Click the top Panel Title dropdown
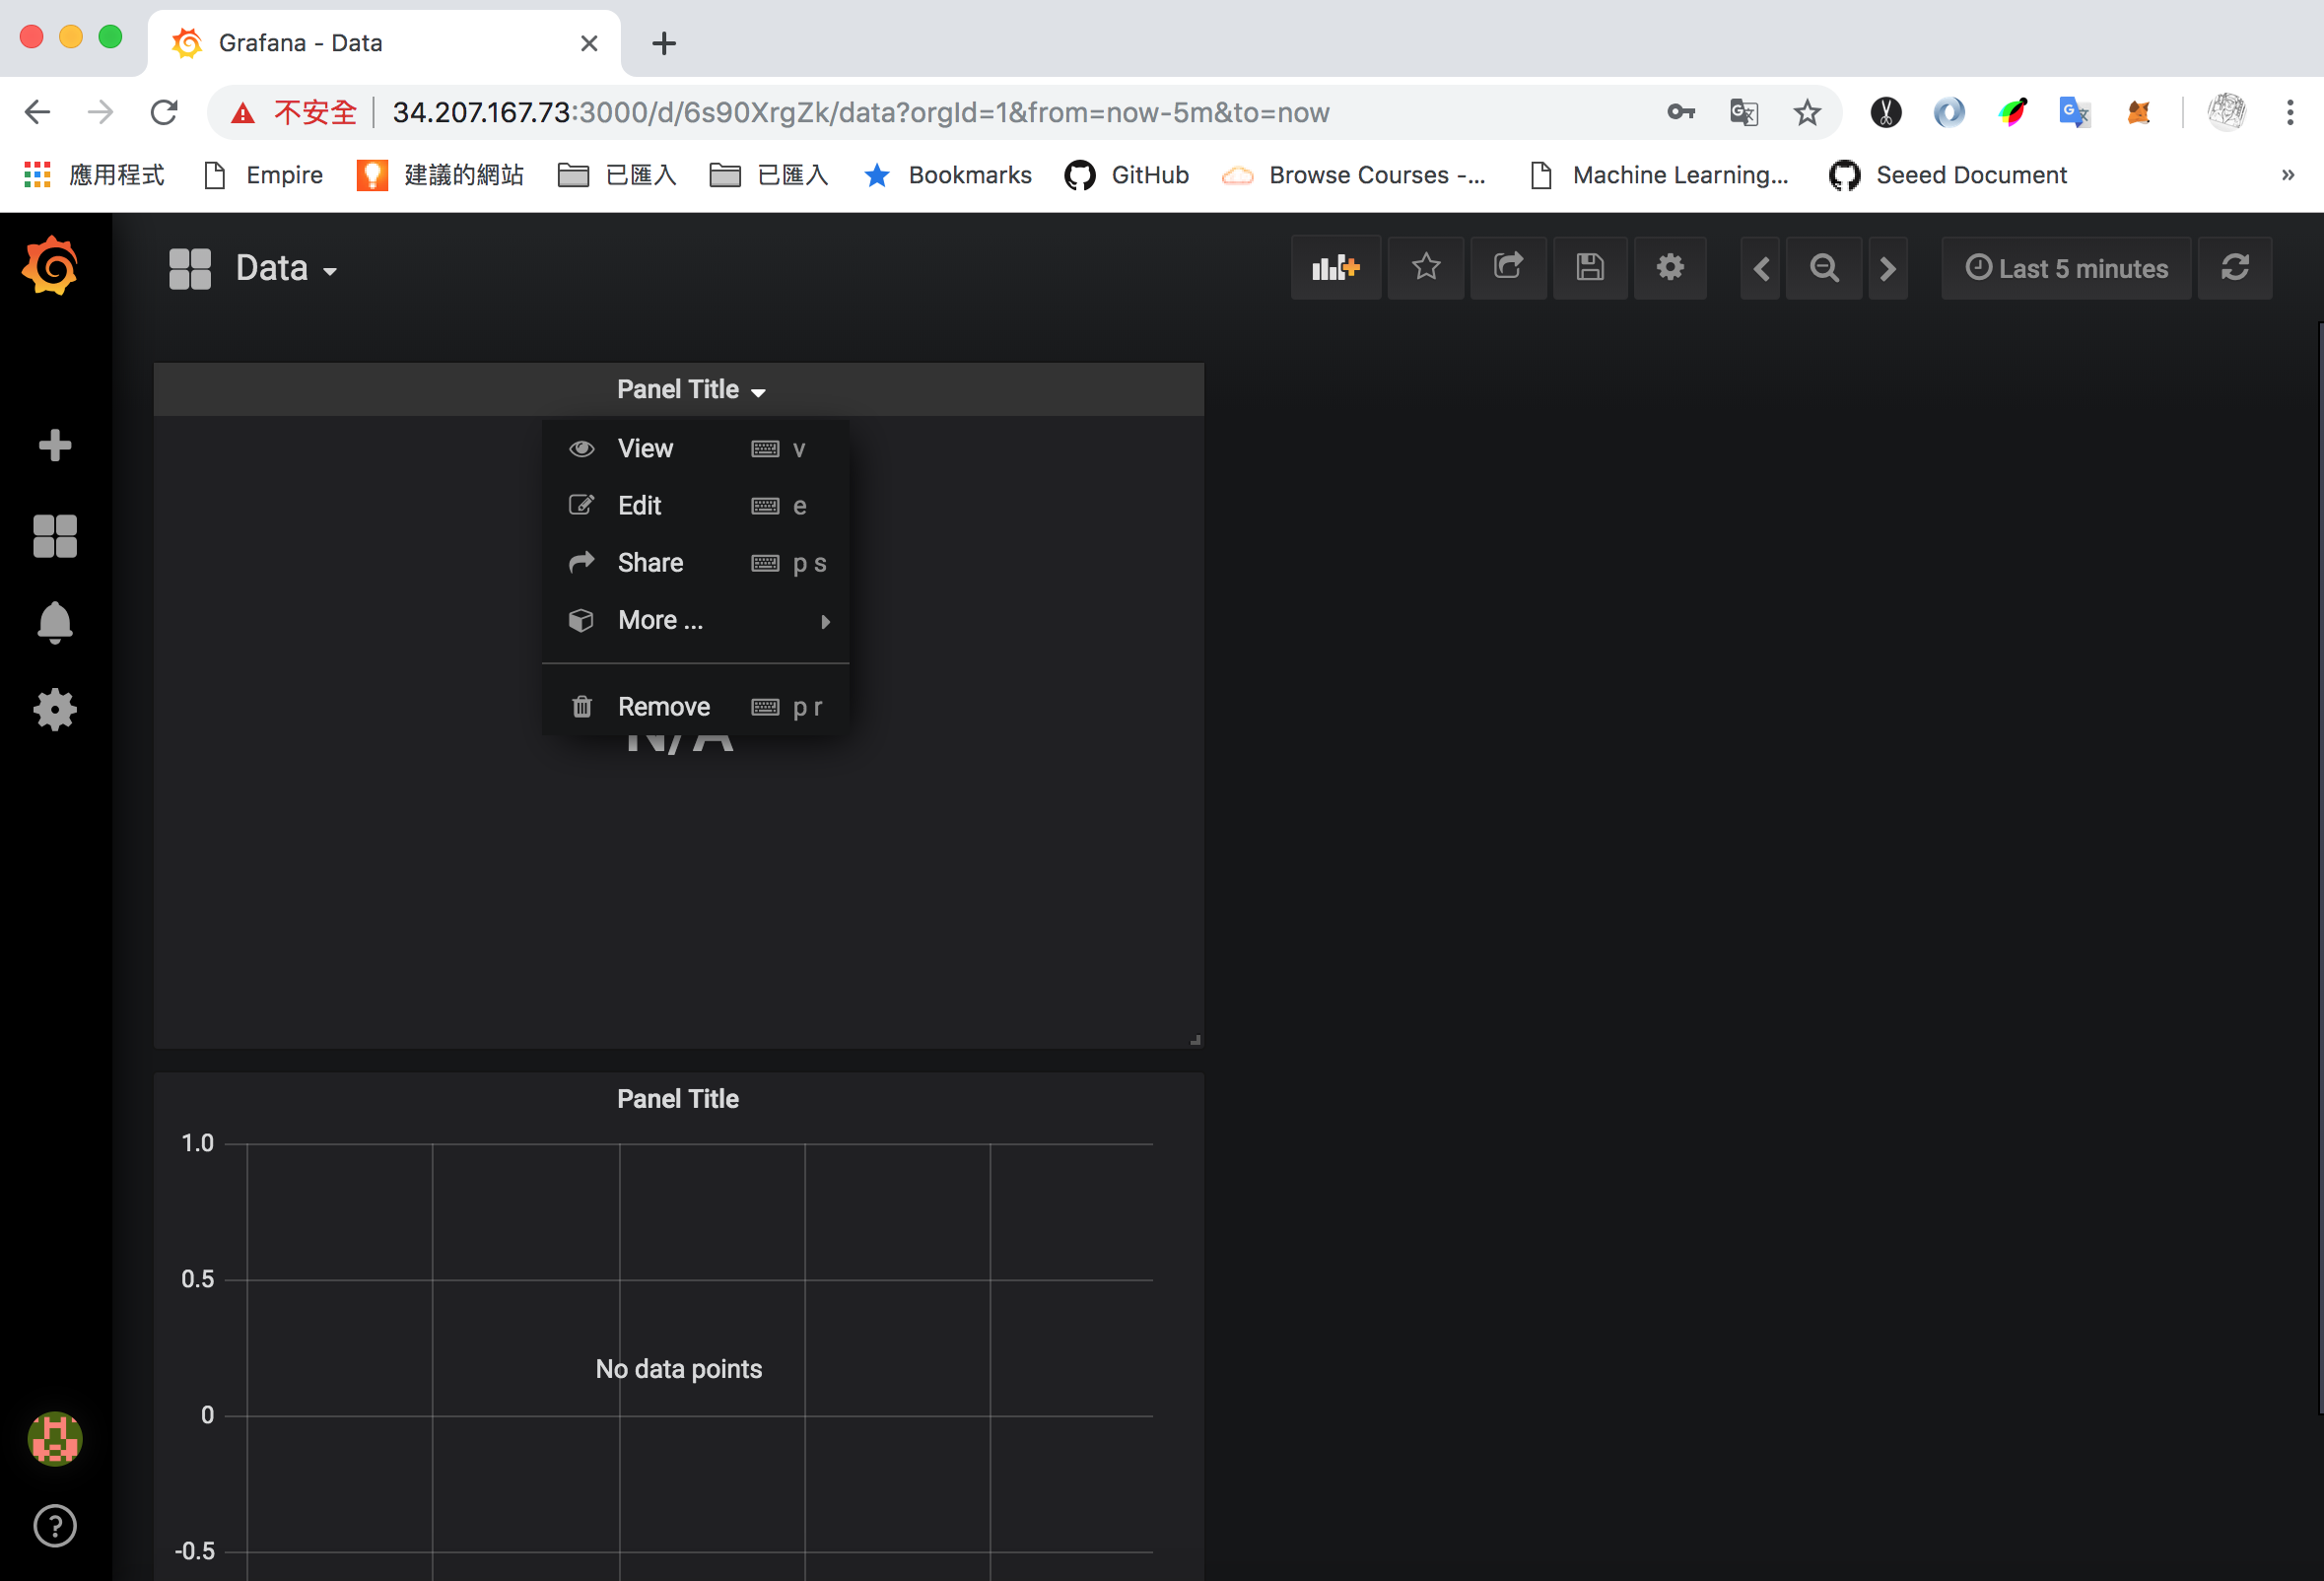The width and height of the screenshot is (2324, 1581). pos(690,389)
